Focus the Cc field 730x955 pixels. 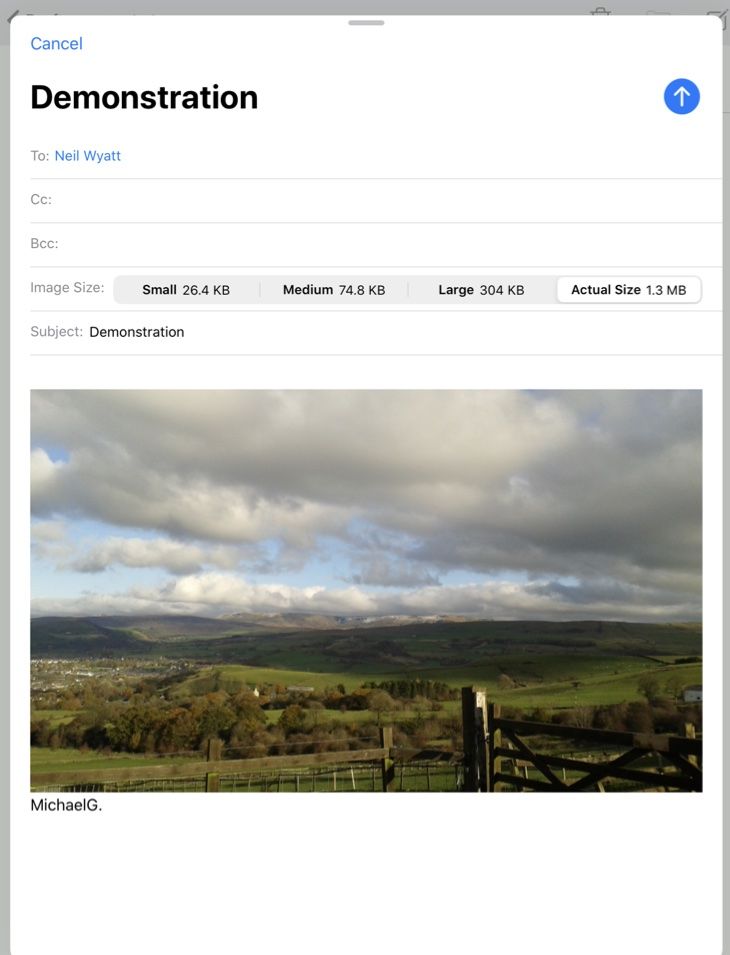[x=376, y=200]
